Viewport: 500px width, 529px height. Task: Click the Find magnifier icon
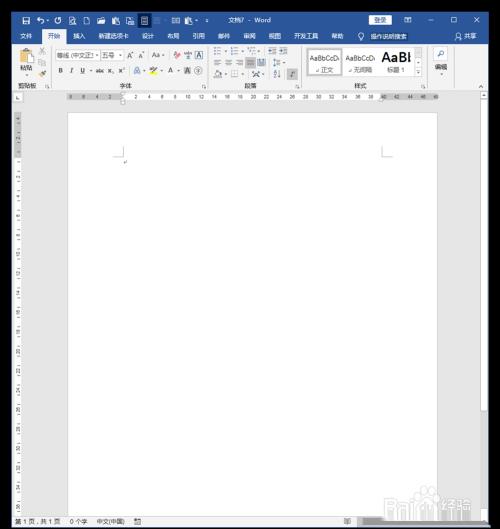coord(441,54)
